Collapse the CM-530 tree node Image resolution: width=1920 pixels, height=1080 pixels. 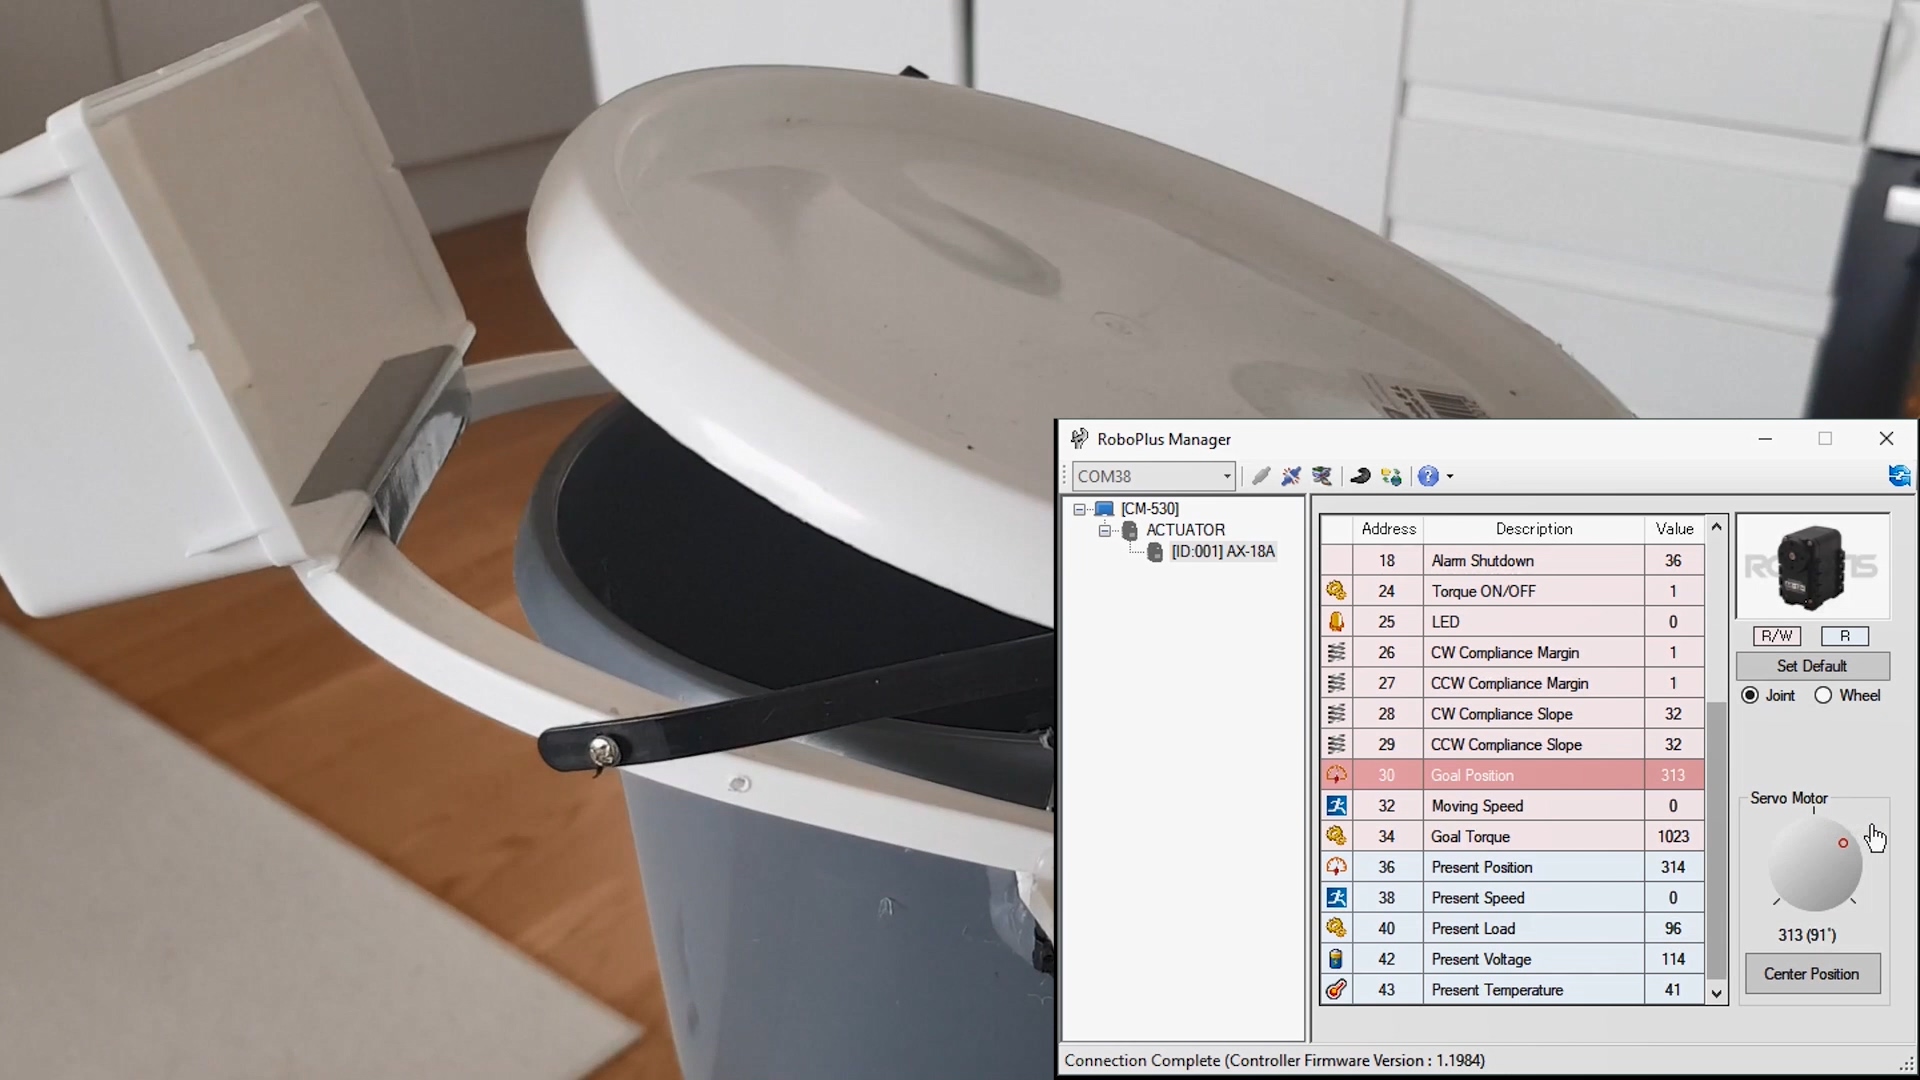[x=1079, y=509]
